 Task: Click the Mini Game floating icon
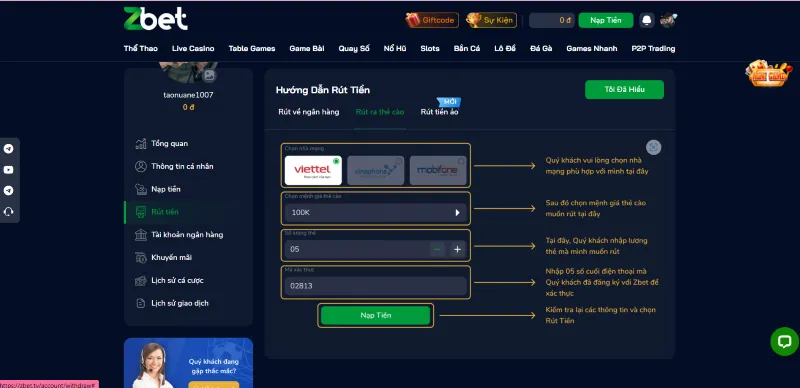[x=768, y=74]
